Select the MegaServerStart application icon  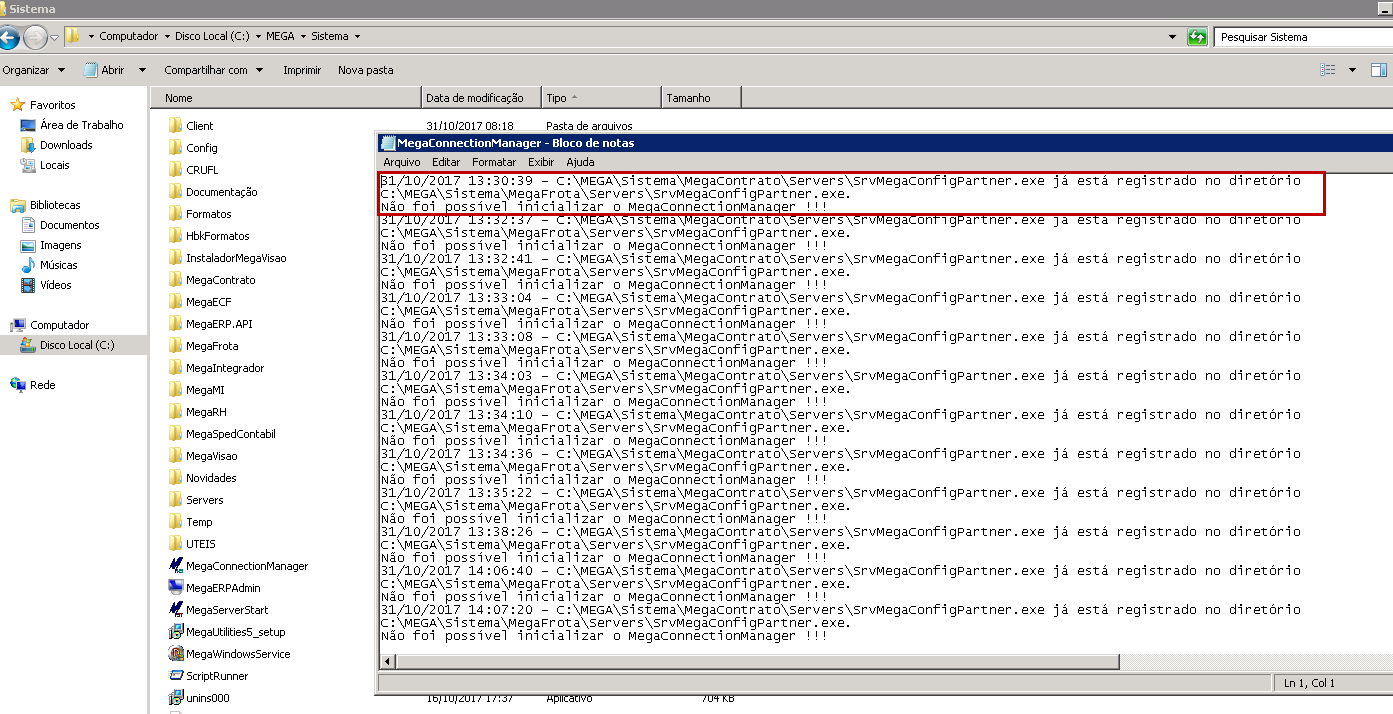click(x=176, y=610)
